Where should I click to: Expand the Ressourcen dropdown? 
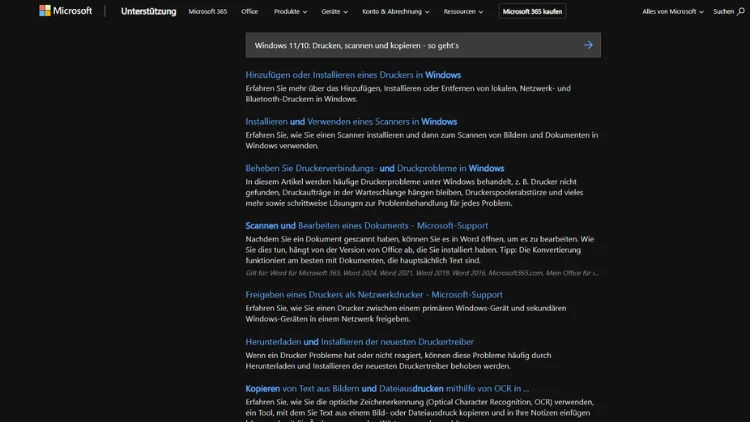tap(463, 11)
